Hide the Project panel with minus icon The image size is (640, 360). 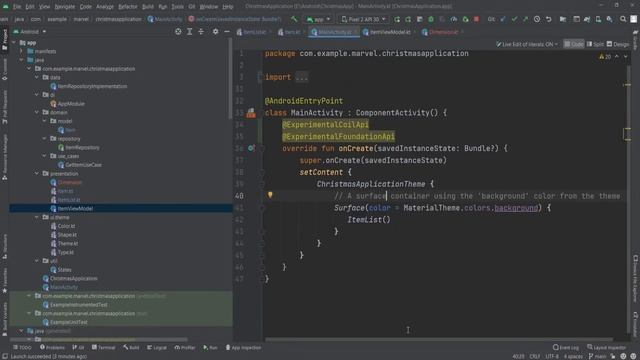coord(227,31)
